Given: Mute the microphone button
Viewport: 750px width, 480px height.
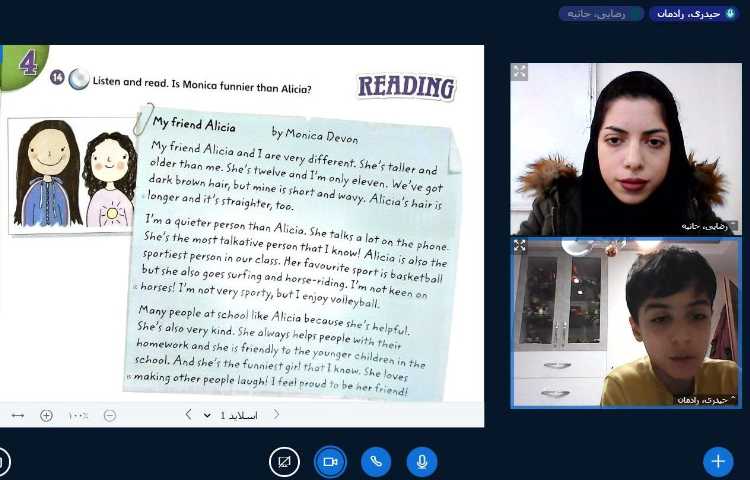Looking at the screenshot, I should 422,461.
